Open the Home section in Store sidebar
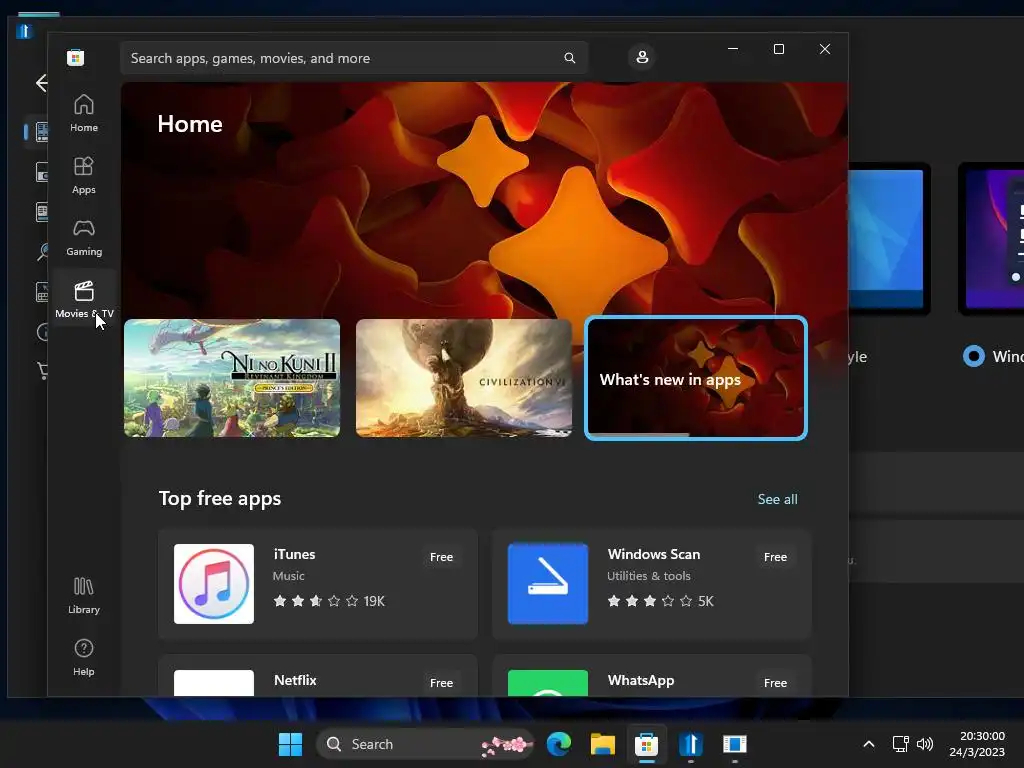This screenshot has width=1024, height=768. click(x=84, y=114)
